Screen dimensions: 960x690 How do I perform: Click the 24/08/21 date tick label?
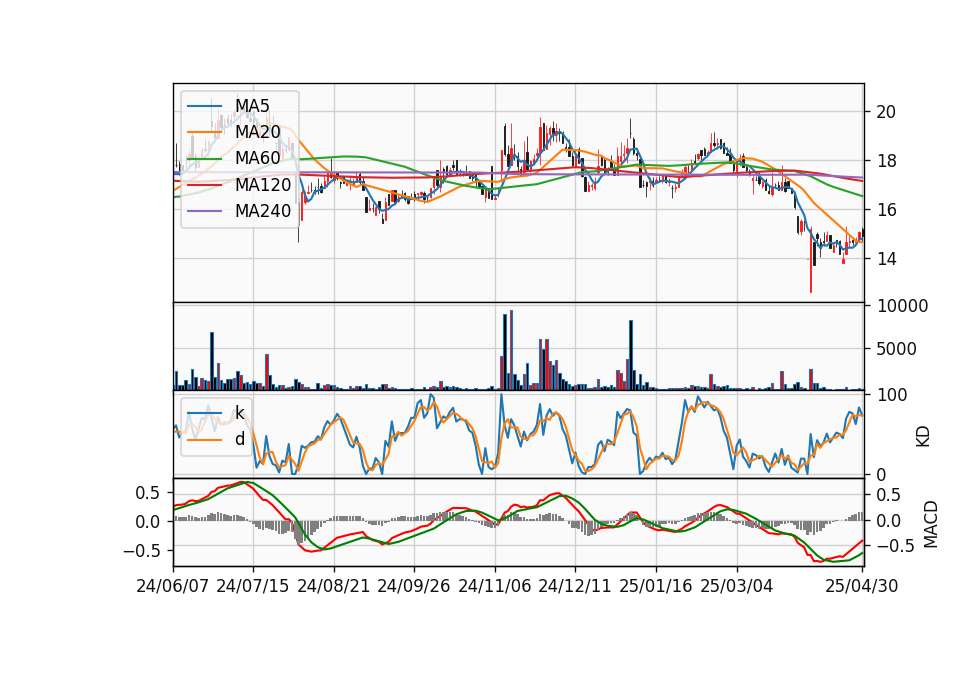(334, 586)
